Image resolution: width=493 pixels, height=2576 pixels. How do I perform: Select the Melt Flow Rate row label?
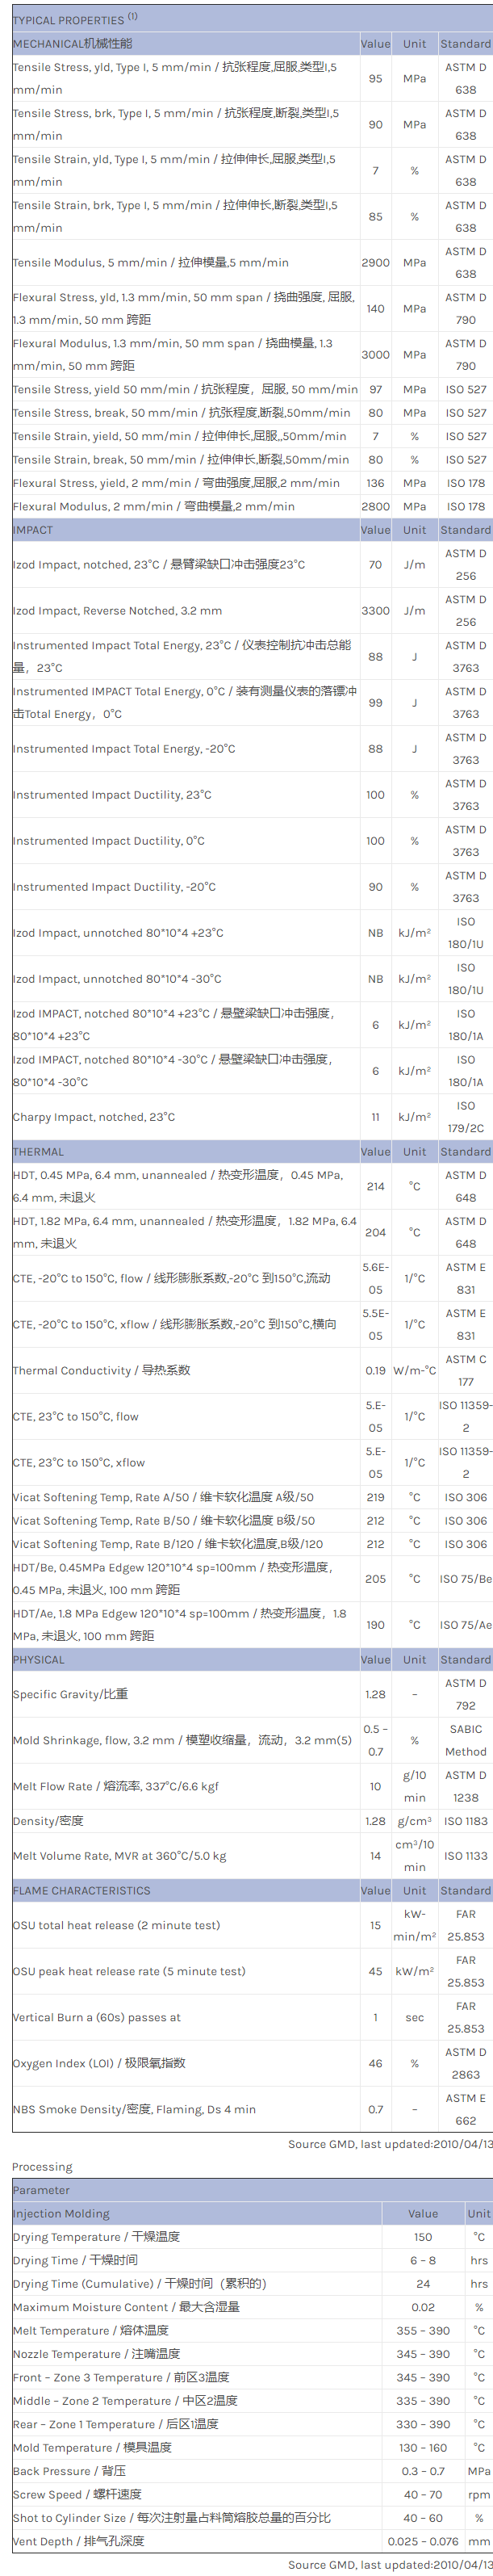pos(115,1786)
